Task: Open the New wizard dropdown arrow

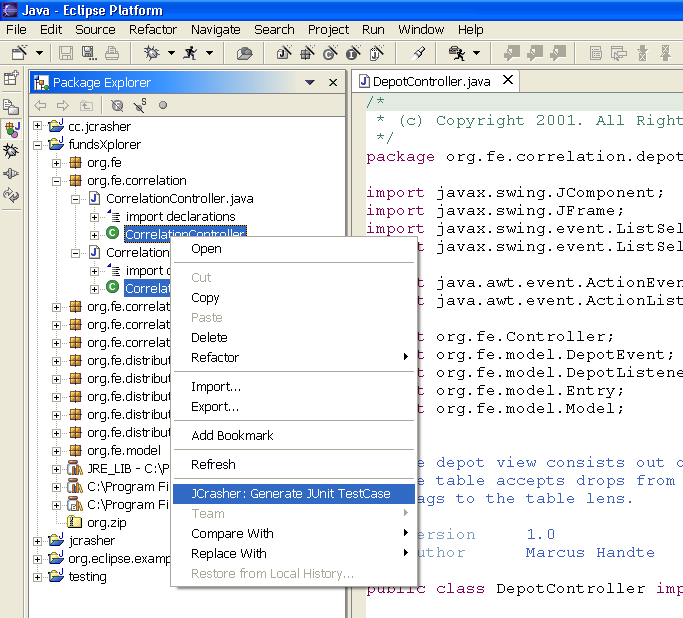Action: [40, 53]
